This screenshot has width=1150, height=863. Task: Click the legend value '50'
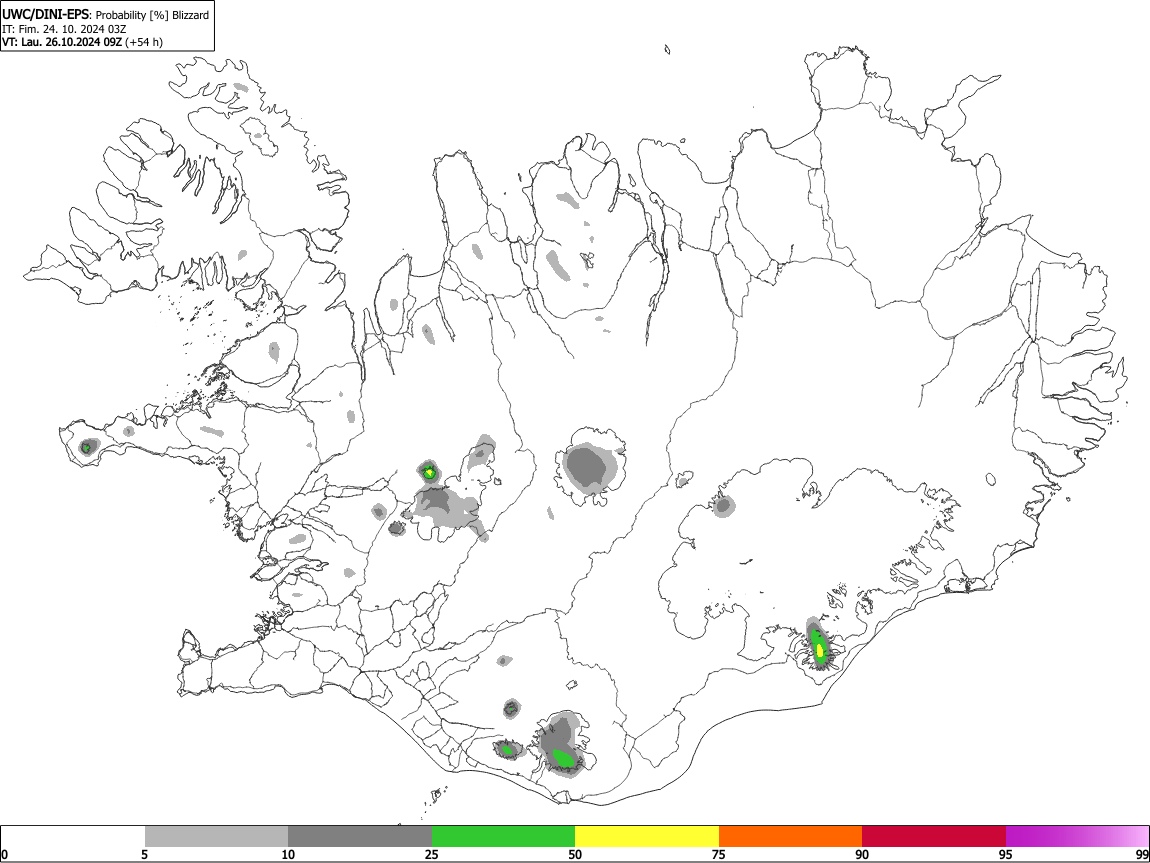click(x=575, y=854)
